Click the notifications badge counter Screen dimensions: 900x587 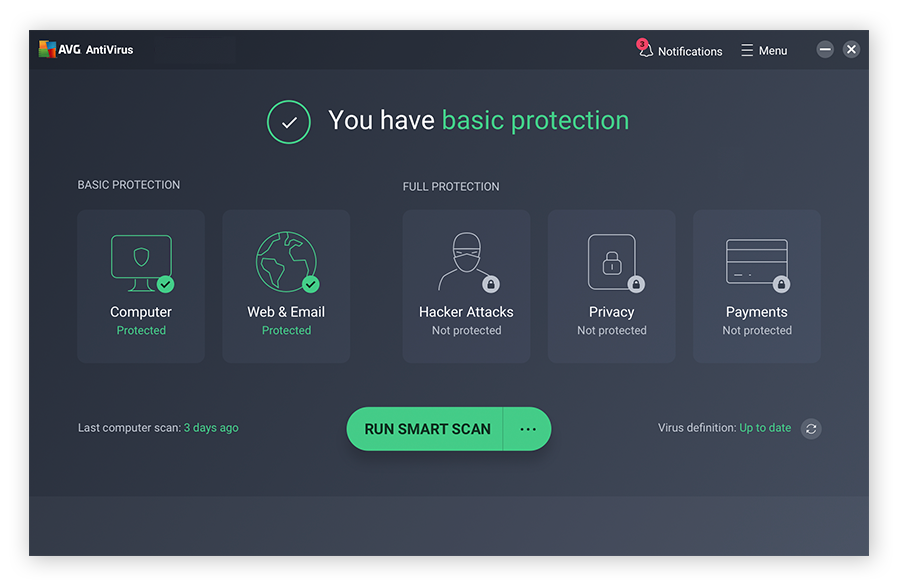point(641,43)
